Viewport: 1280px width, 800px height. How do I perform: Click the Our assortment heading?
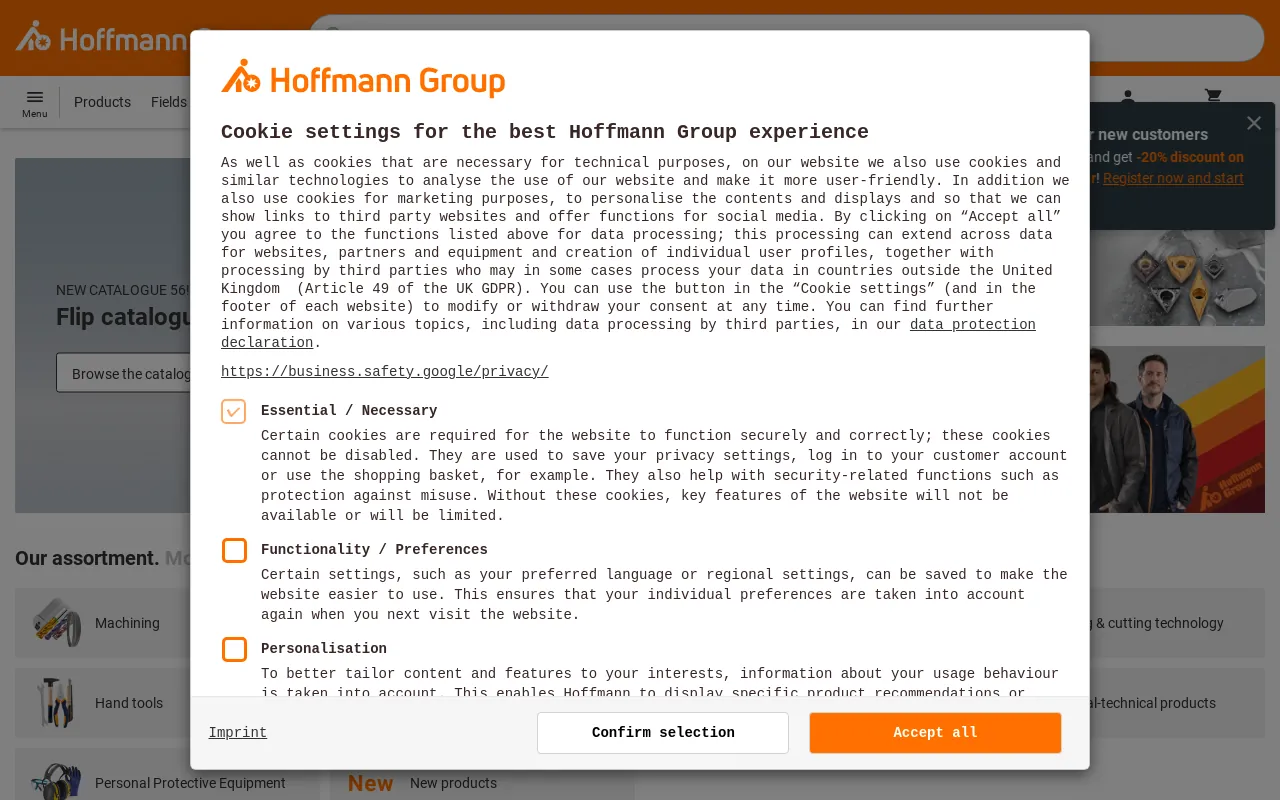(87, 558)
